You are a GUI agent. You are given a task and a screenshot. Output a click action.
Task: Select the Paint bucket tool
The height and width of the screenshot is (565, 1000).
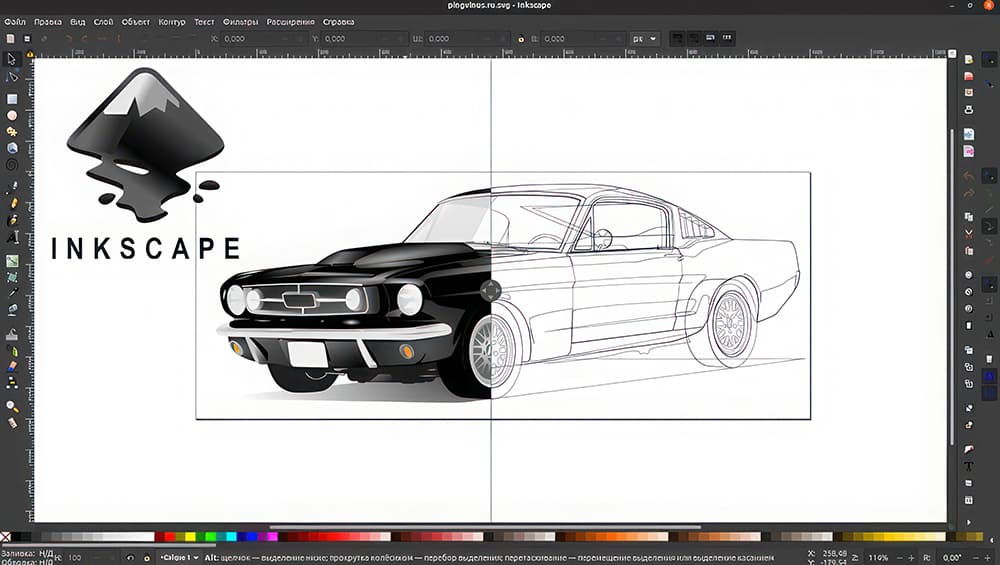12,309
